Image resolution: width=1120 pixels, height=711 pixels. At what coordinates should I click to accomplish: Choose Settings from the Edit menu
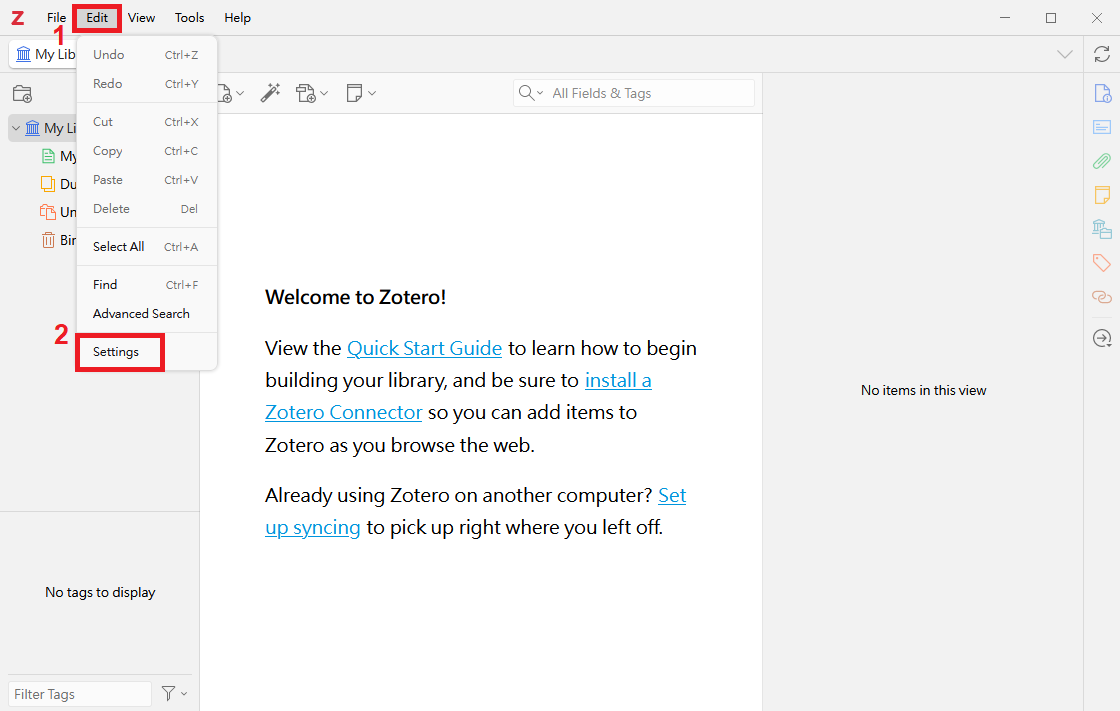coord(116,352)
